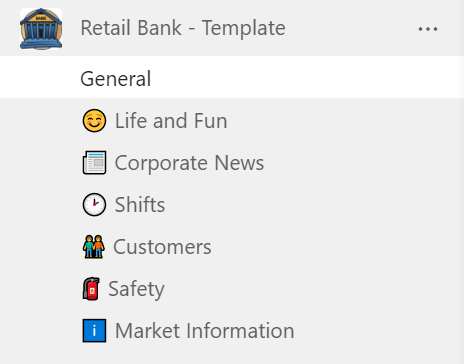Click the fire extinguisher icon beside Safety
Screen dimensions: 464x364
[91, 289]
